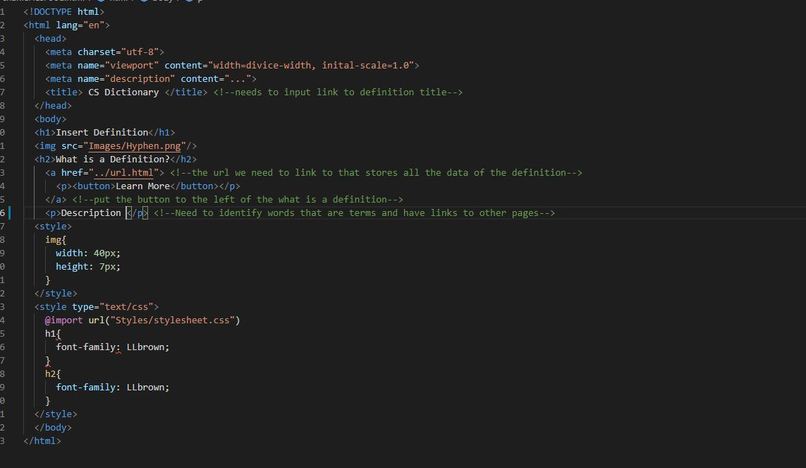Click the Insert Definition heading text
Viewport: 806px width, 468px height.
coord(102,132)
